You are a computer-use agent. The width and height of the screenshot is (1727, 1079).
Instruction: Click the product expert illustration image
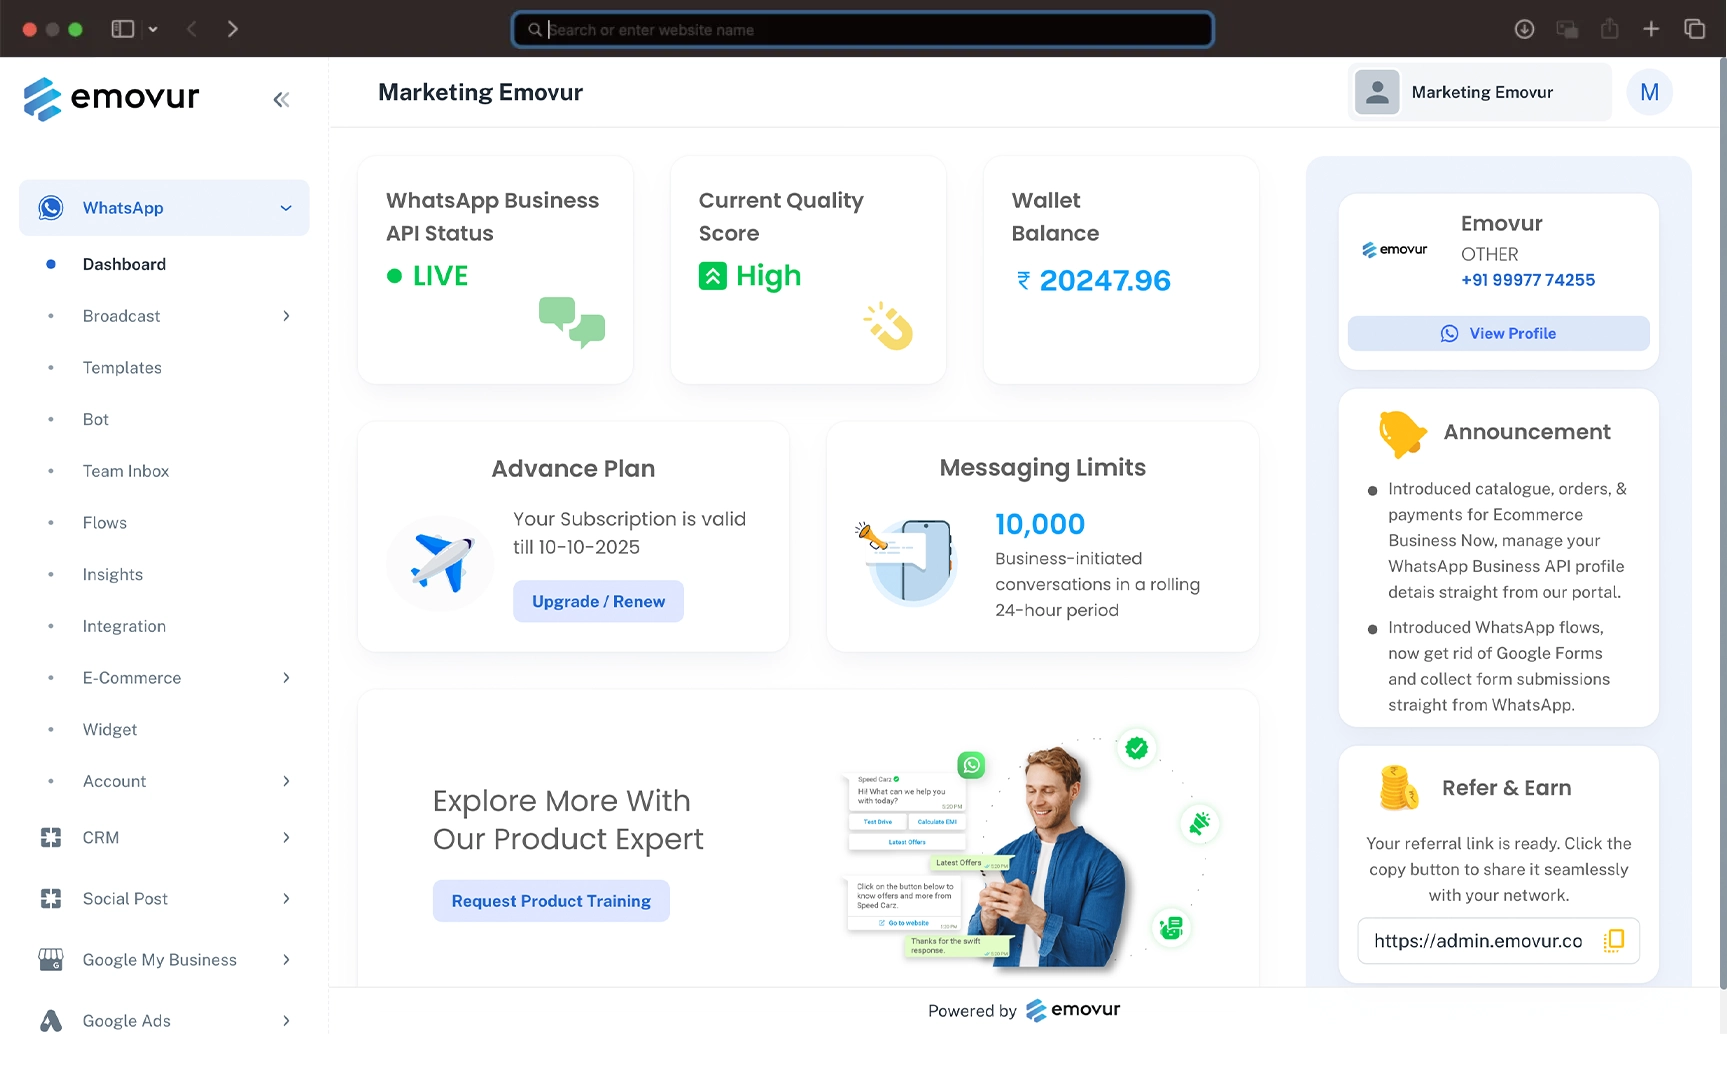pos(1030,852)
